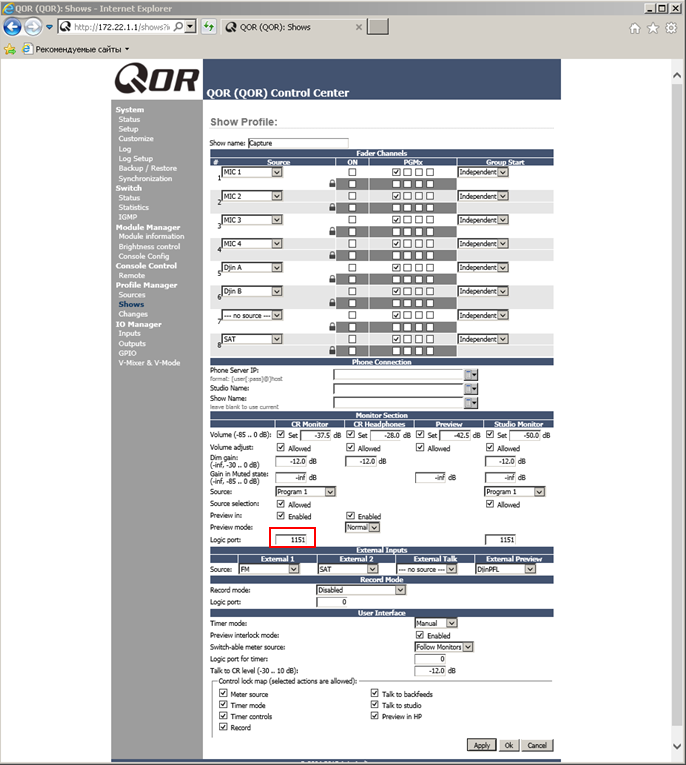This screenshot has height=765, width=686.
Task: Click Talk to CR level field -12.0
Action: [x=430, y=671]
